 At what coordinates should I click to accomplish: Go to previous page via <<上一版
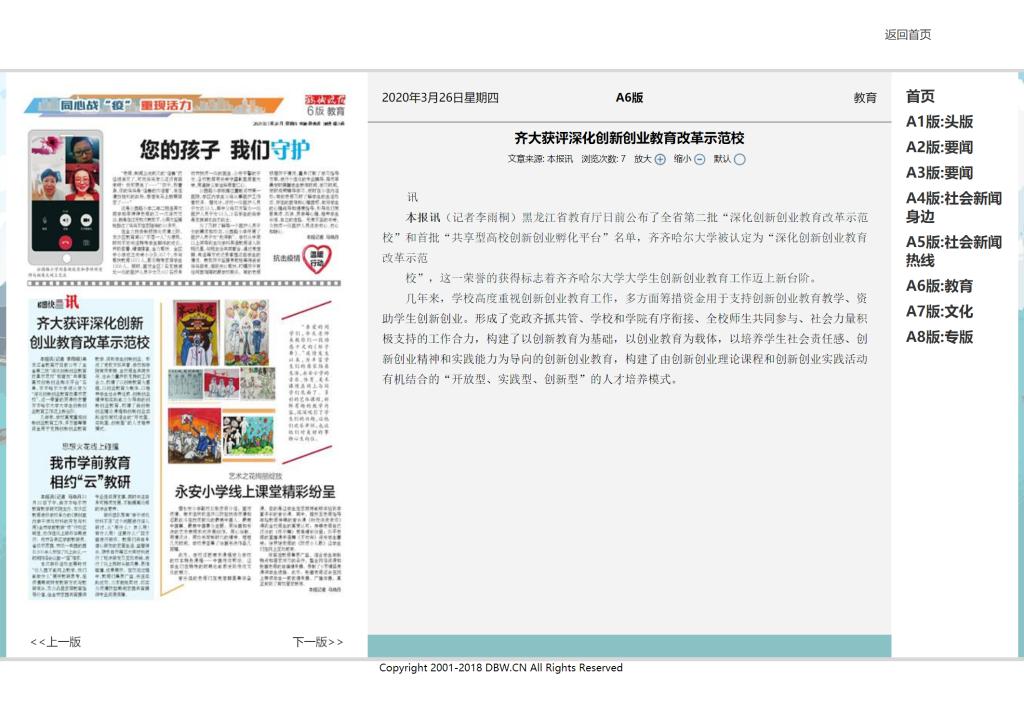(x=55, y=642)
